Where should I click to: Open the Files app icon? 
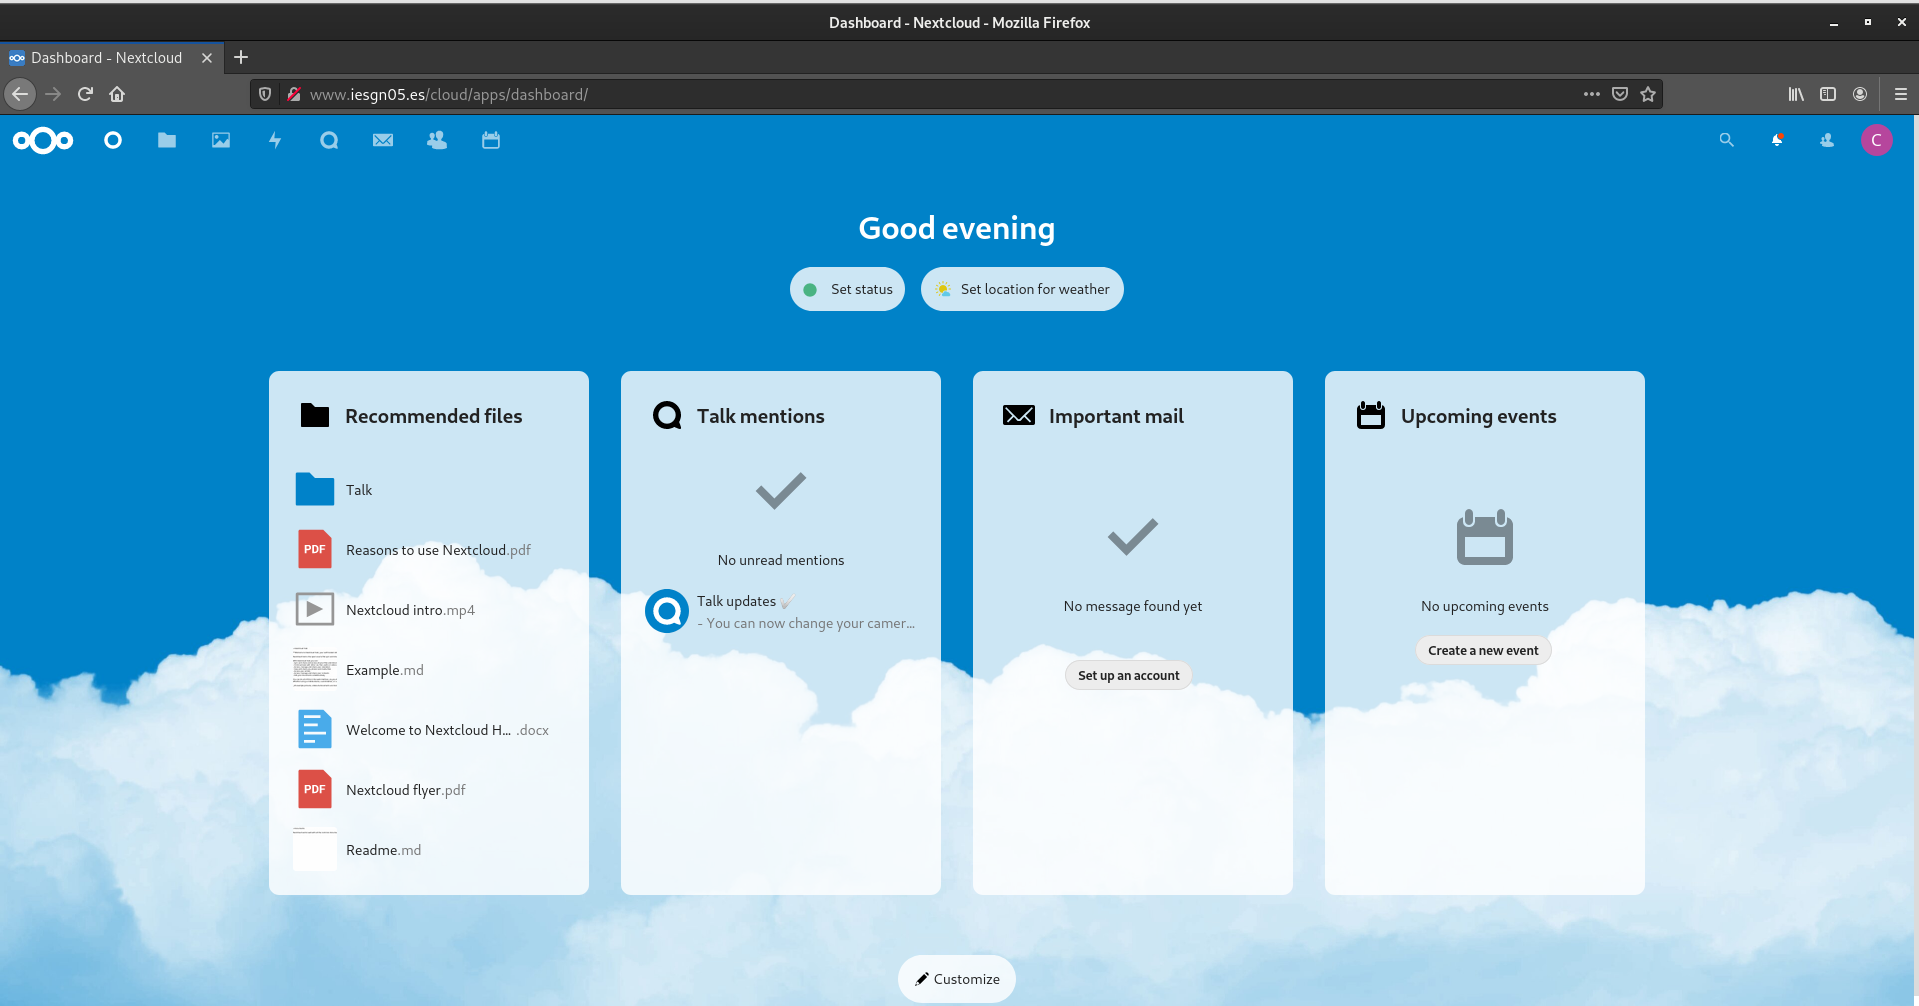click(x=167, y=141)
